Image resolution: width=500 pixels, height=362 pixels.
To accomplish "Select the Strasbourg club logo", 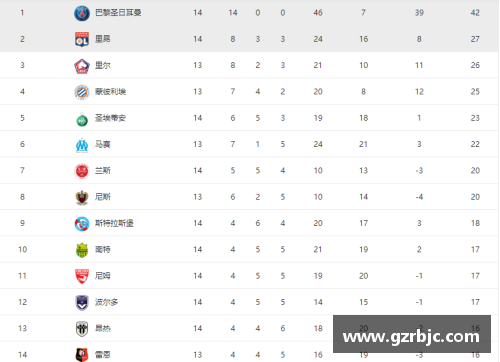I will click(82, 224).
